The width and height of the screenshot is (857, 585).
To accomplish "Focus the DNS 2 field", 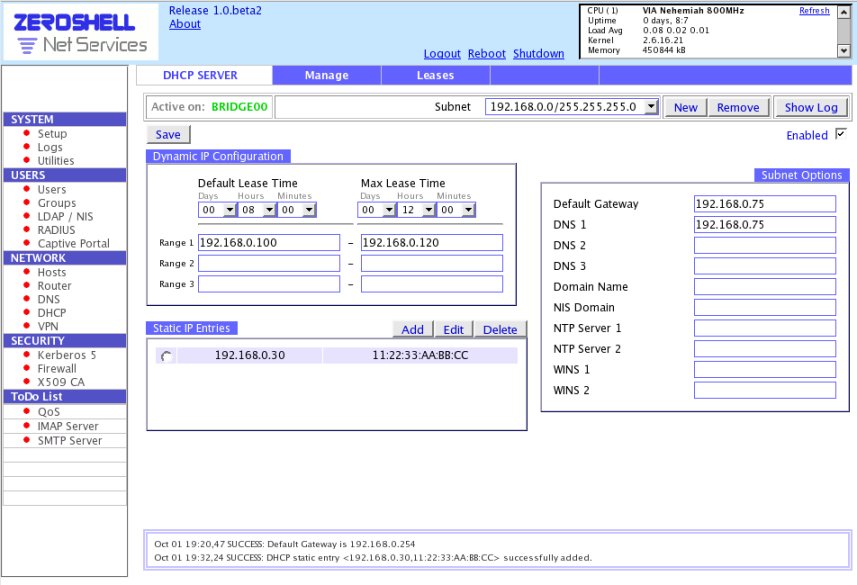I will pyautogui.click(x=765, y=245).
